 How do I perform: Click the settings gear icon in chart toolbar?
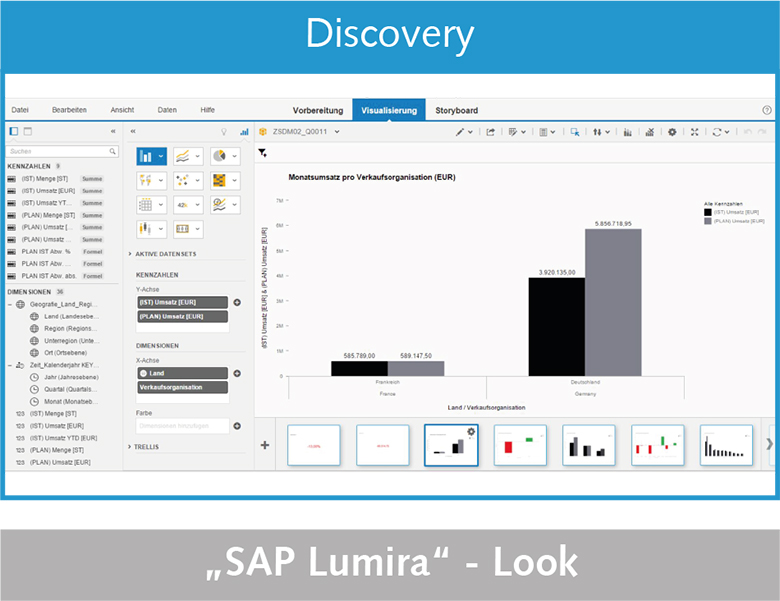672,132
